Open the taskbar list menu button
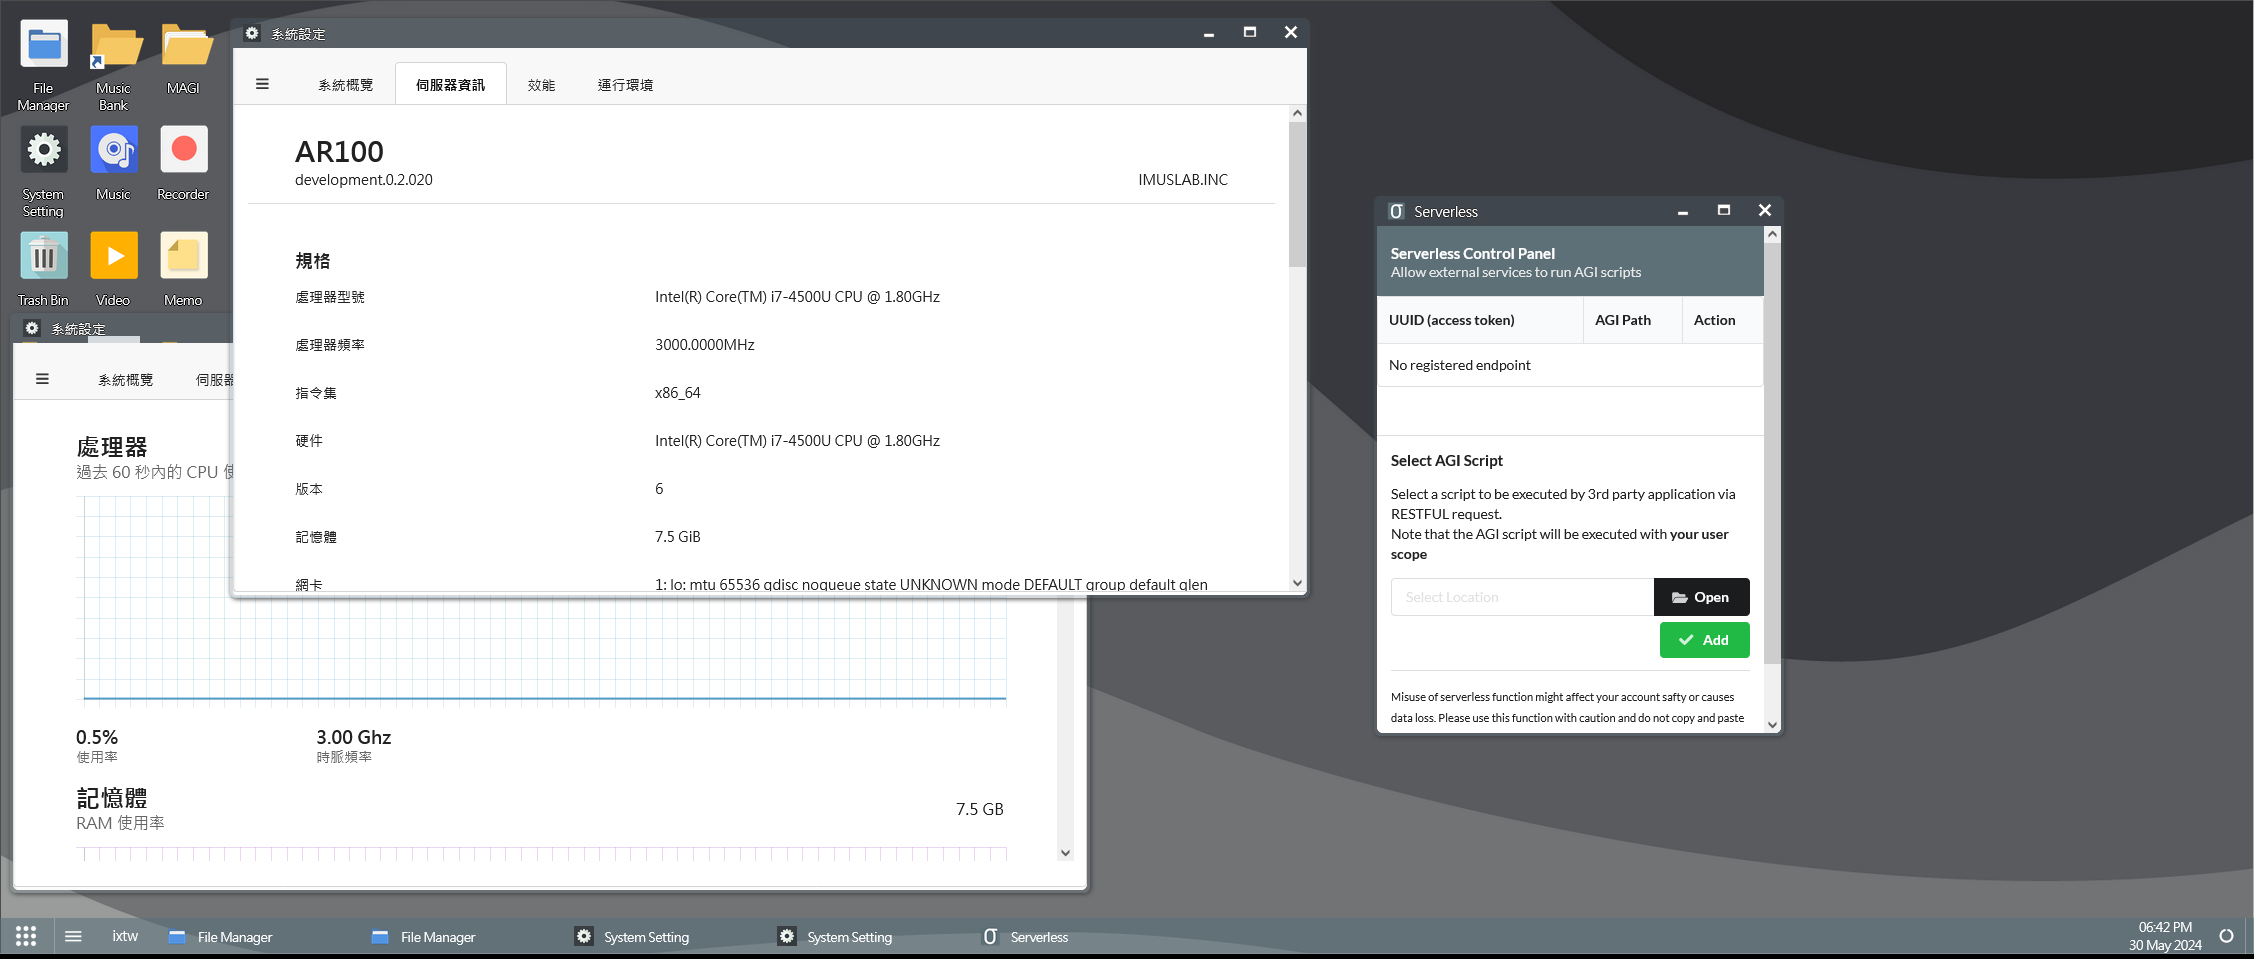The width and height of the screenshot is (2254, 959). pyautogui.click(x=73, y=936)
